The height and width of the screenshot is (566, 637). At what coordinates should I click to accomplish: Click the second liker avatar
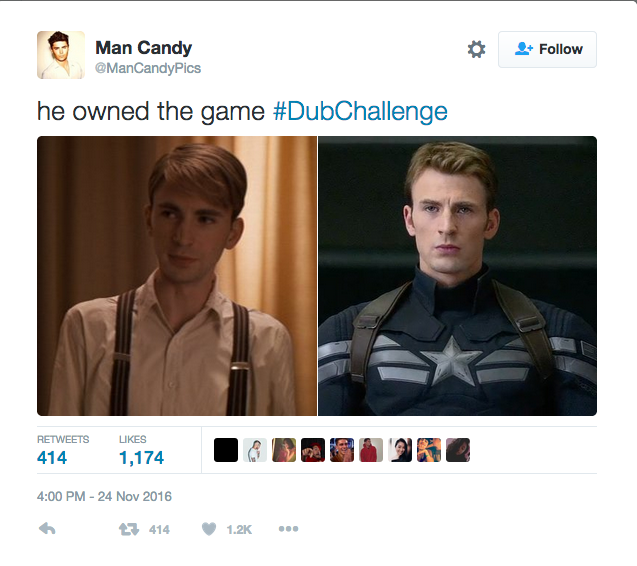pos(255,450)
